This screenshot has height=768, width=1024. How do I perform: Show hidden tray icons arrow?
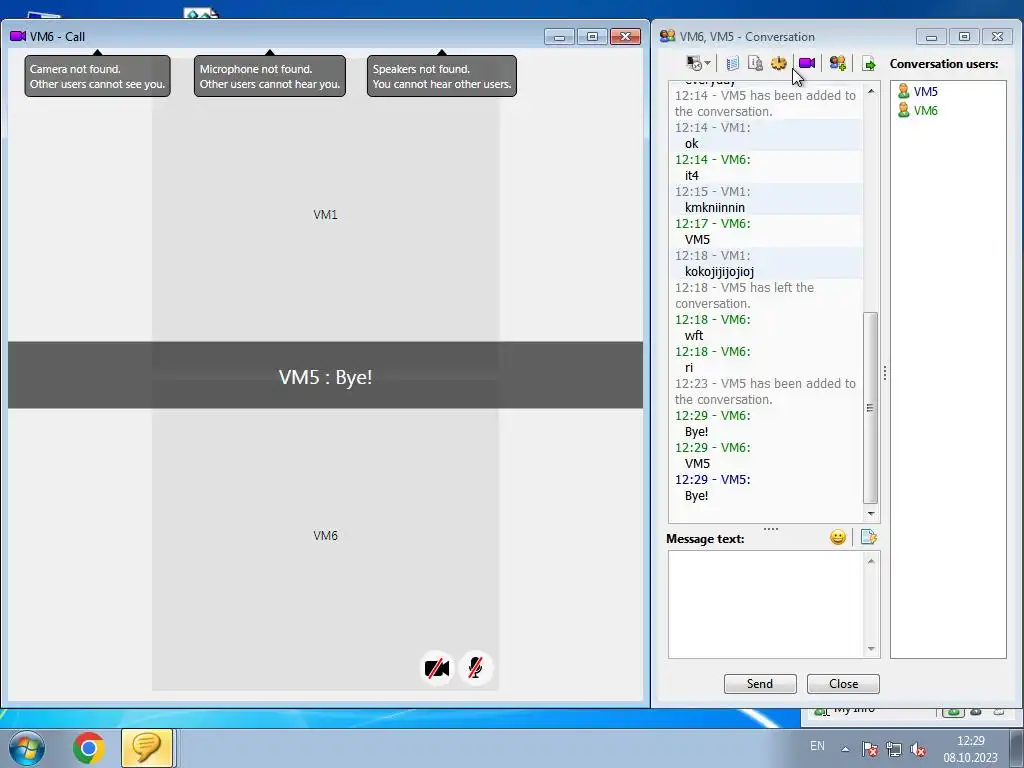coord(845,749)
